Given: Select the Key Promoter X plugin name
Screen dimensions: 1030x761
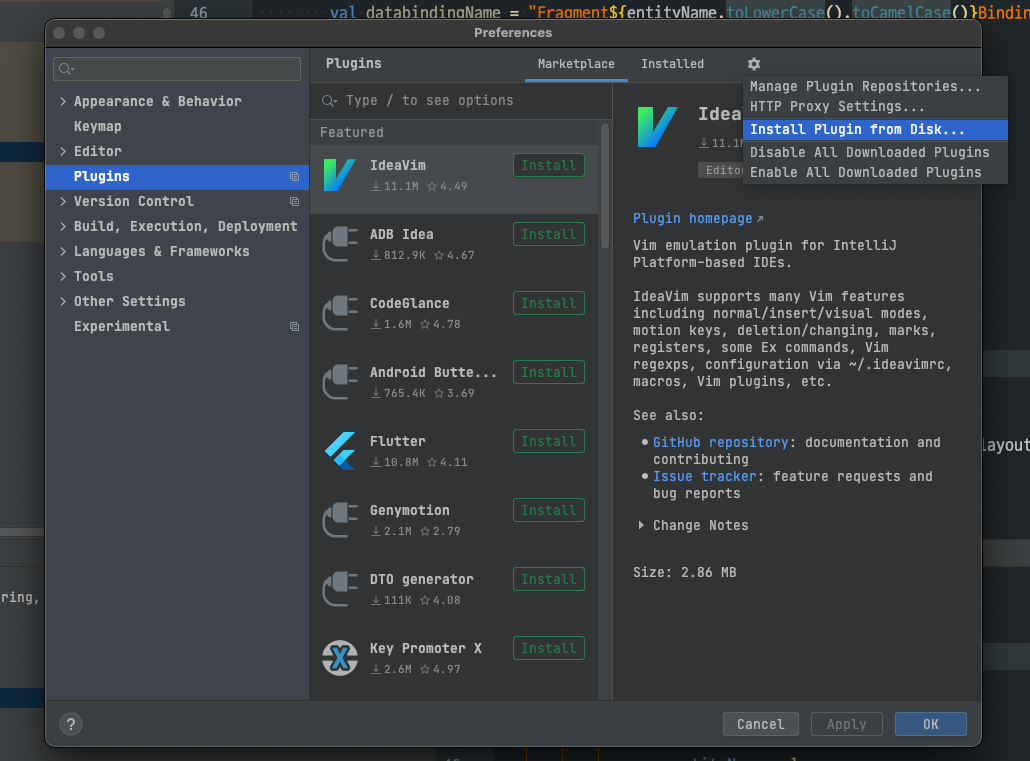Looking at the screenshot, I should point(425,649).
